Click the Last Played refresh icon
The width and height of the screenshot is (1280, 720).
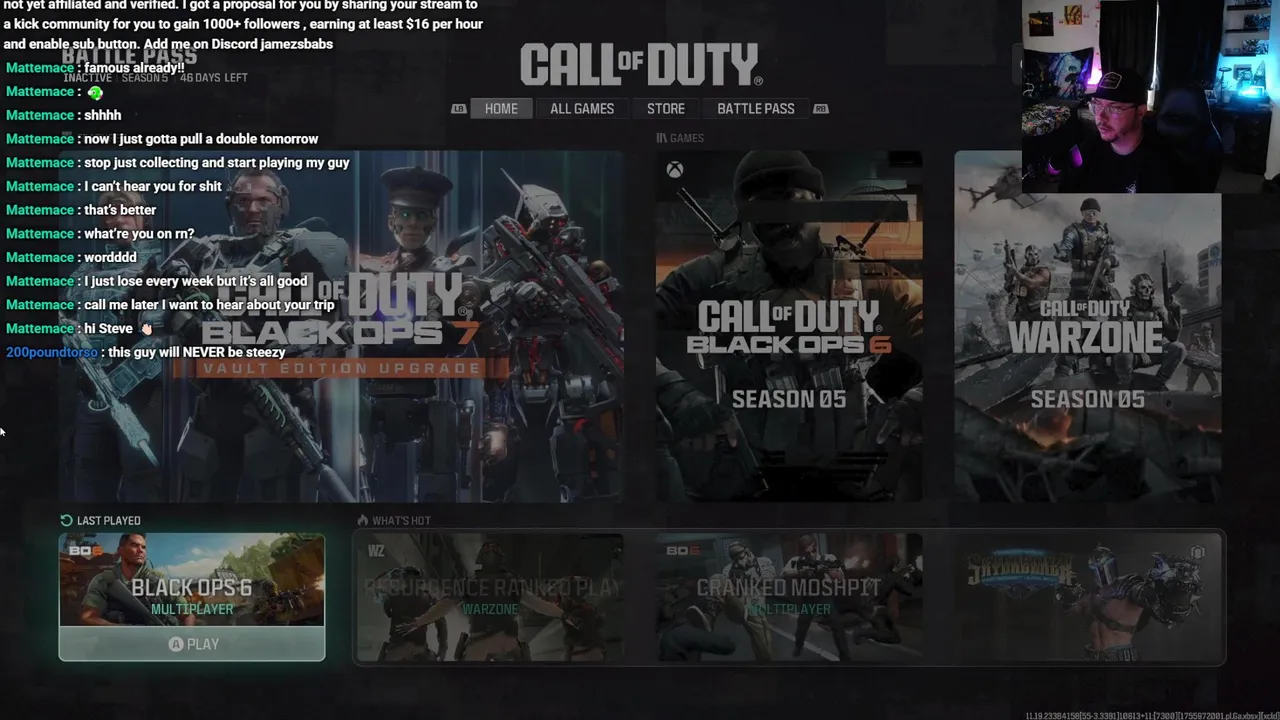coord(66,520)
